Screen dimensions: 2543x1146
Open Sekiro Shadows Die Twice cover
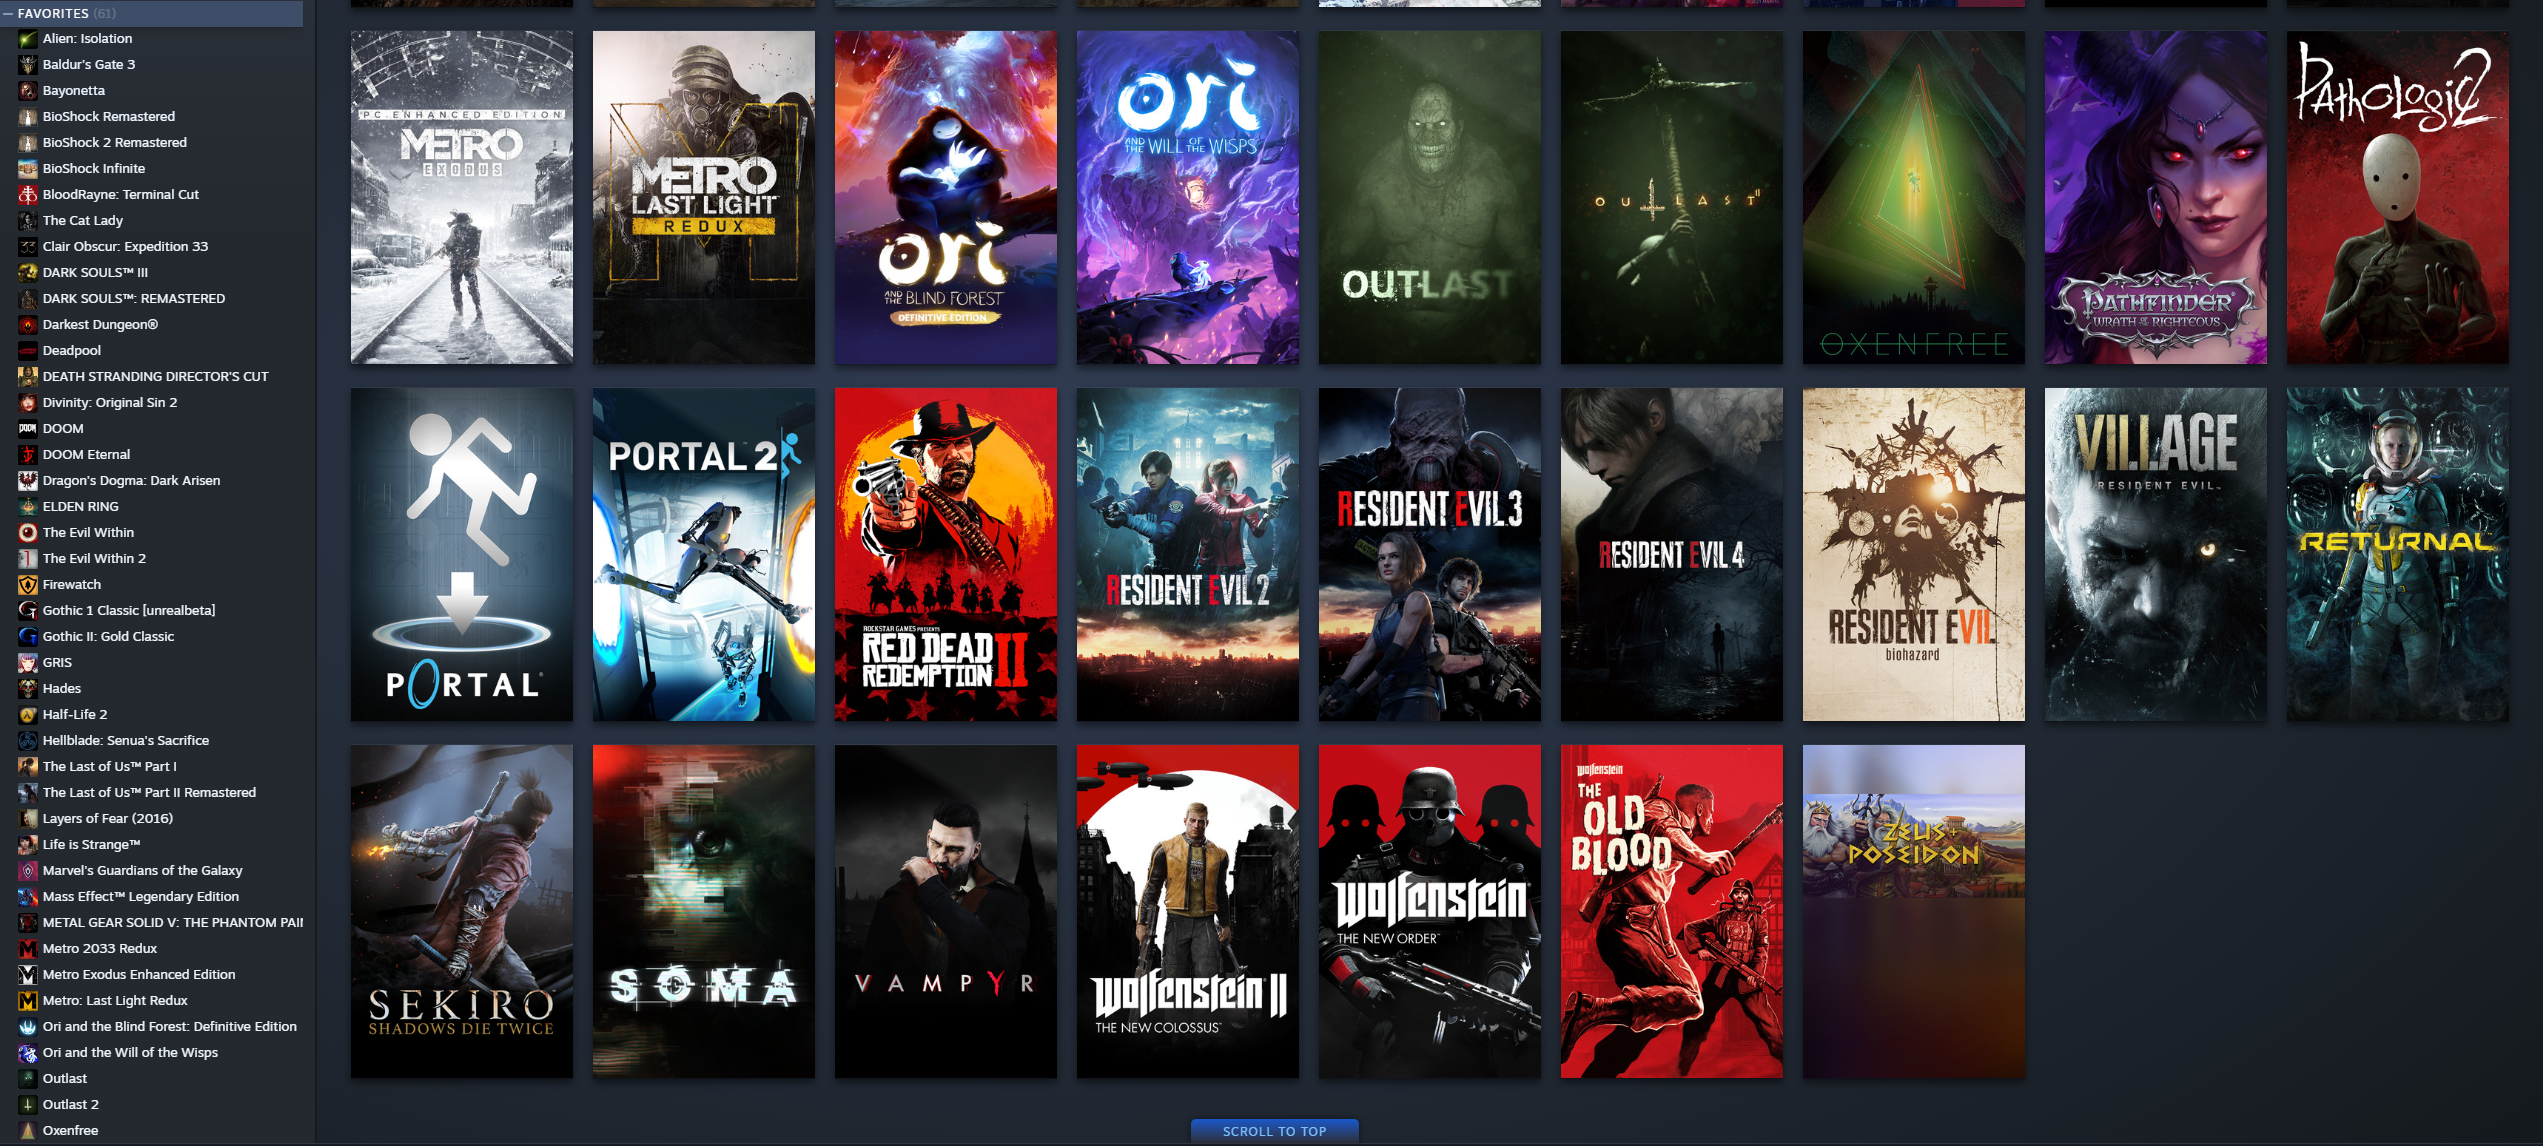(461, 911)
